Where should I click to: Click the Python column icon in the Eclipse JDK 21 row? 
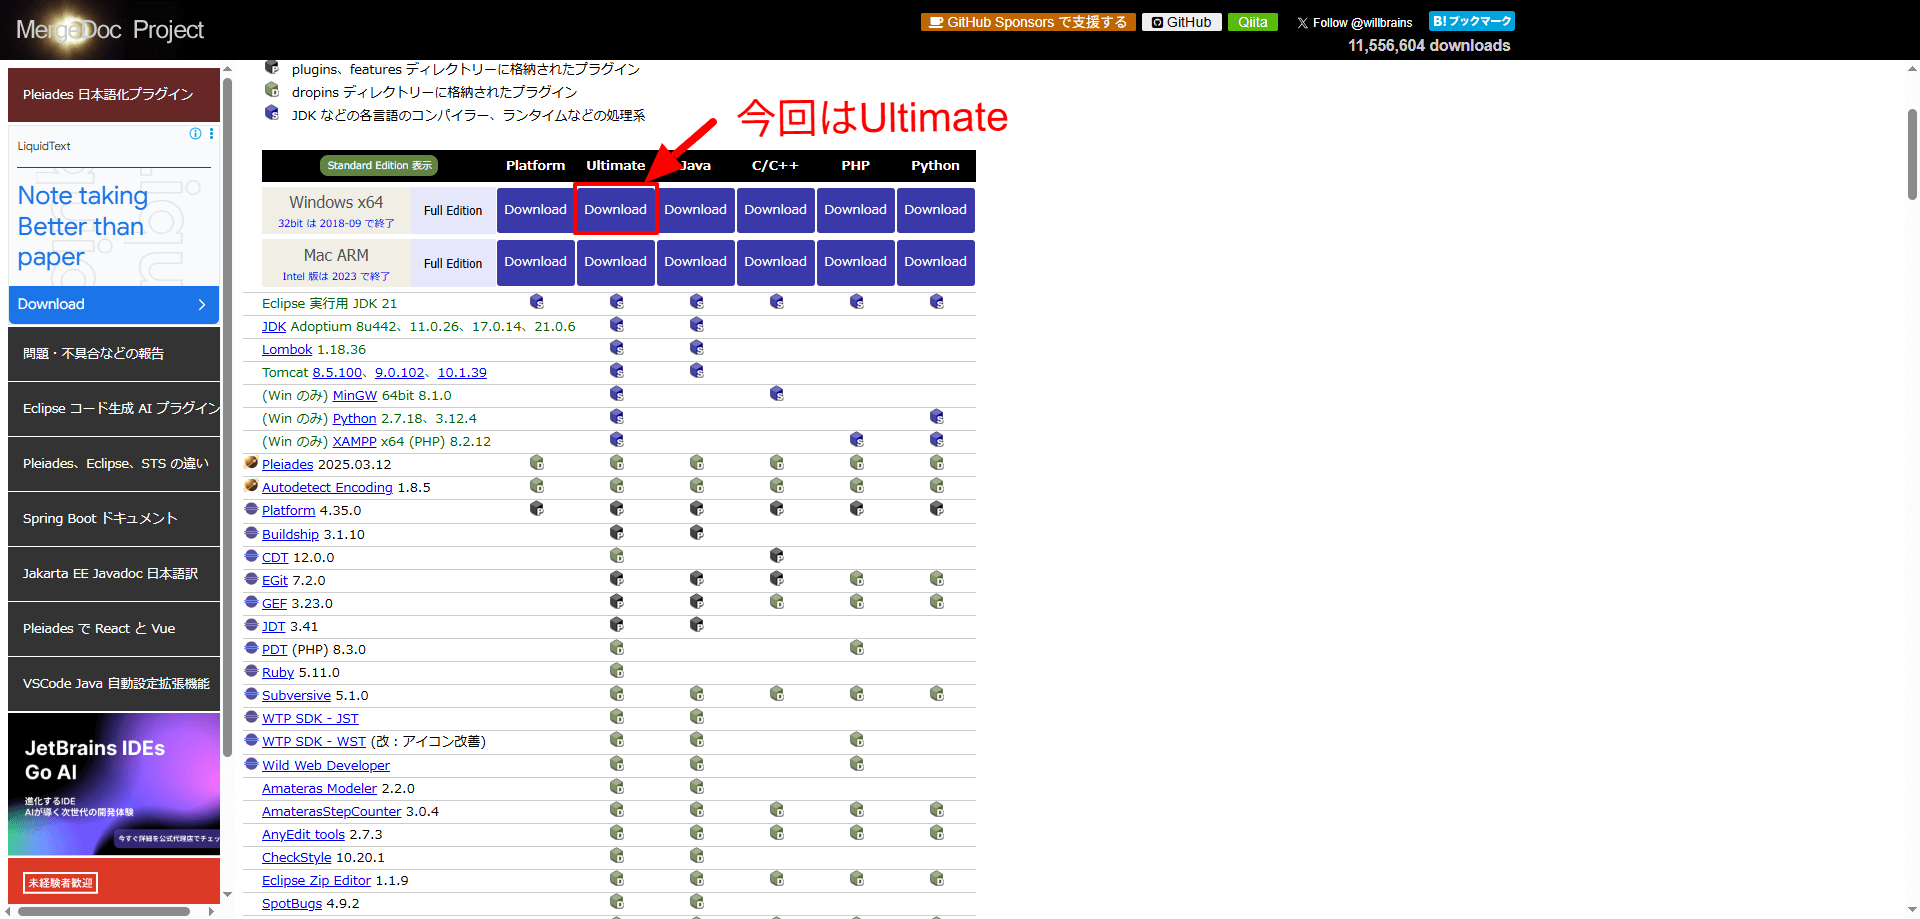936,302
